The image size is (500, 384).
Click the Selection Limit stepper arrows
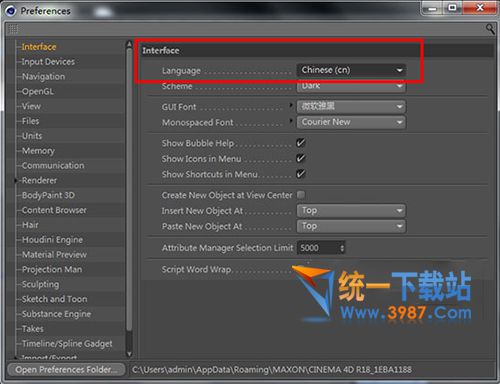coord(342,248)
